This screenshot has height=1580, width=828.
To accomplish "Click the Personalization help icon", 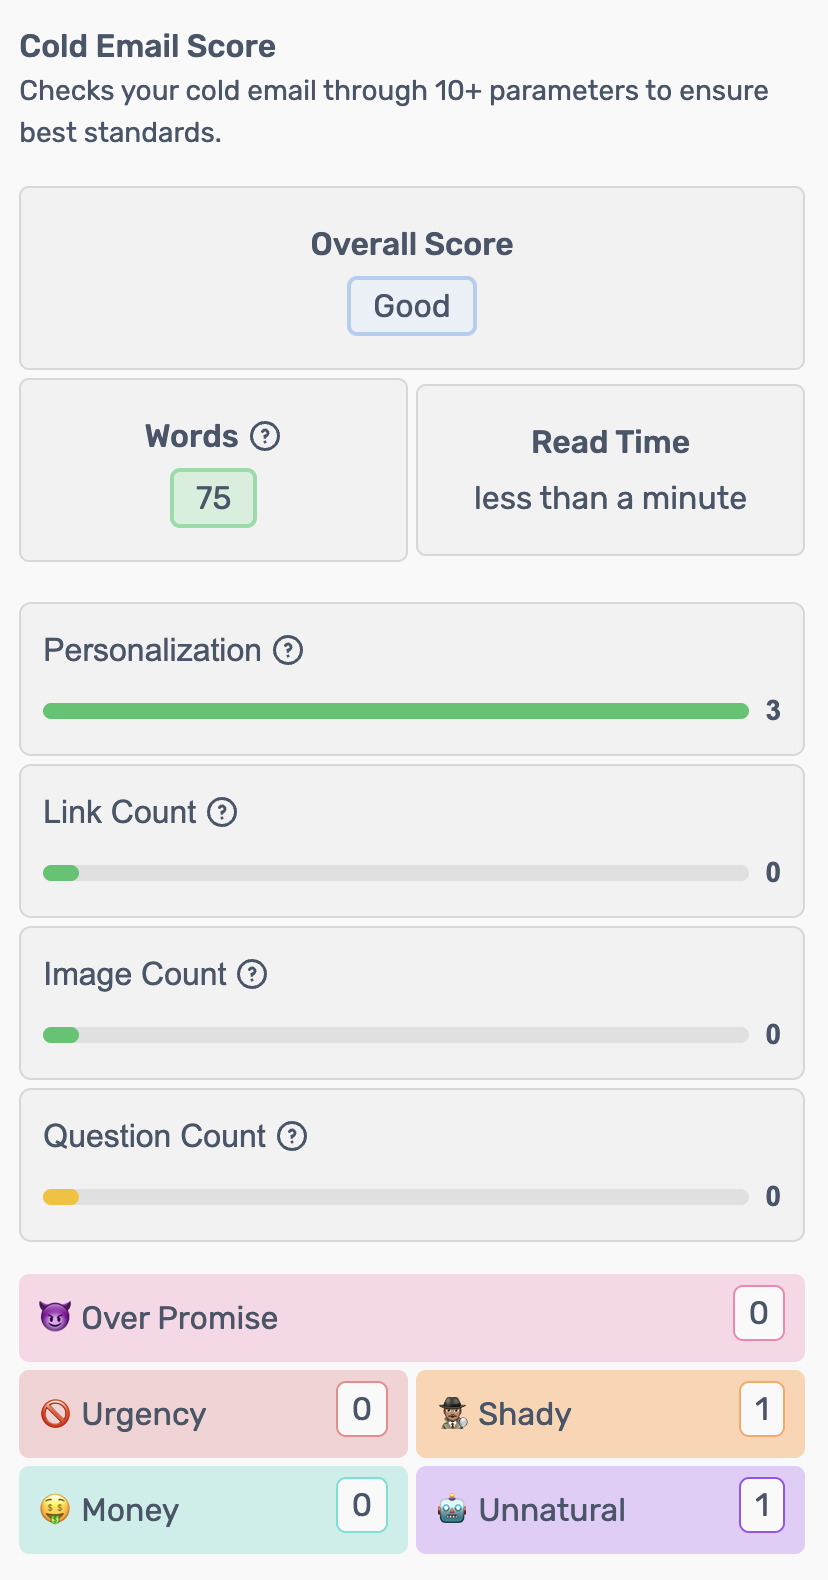I will click(x=289, y=650).
